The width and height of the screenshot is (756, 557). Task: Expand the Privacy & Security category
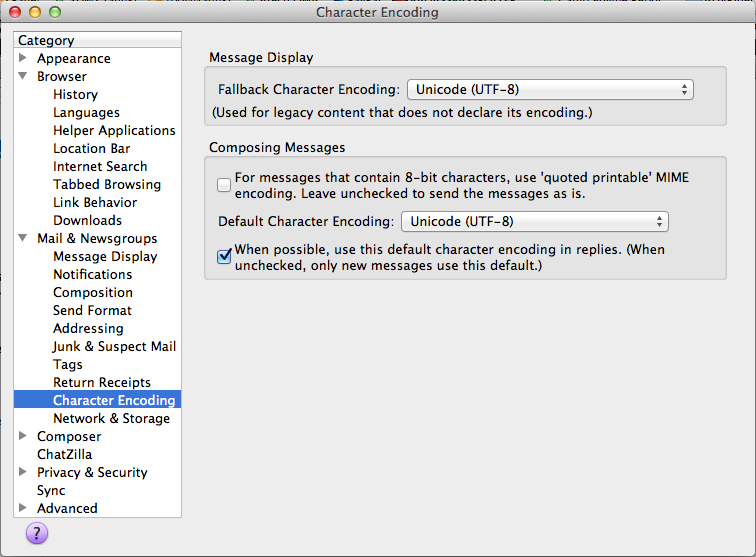point(23,472)
